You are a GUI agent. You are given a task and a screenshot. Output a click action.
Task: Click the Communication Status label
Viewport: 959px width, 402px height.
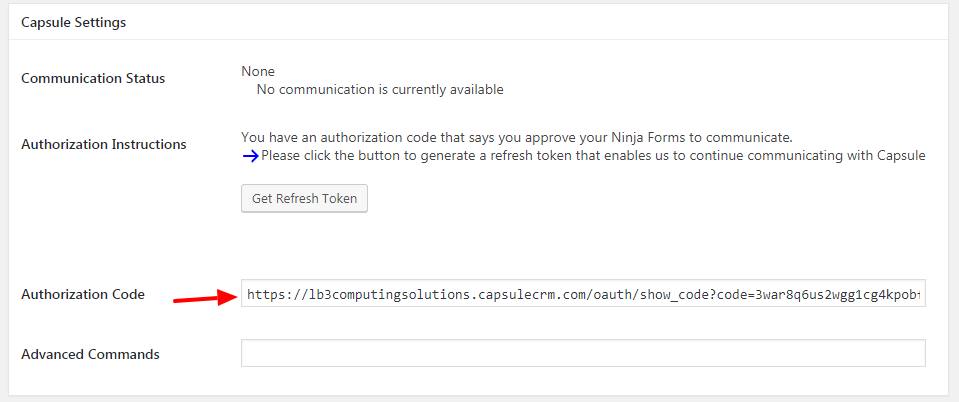pos(93,78)
